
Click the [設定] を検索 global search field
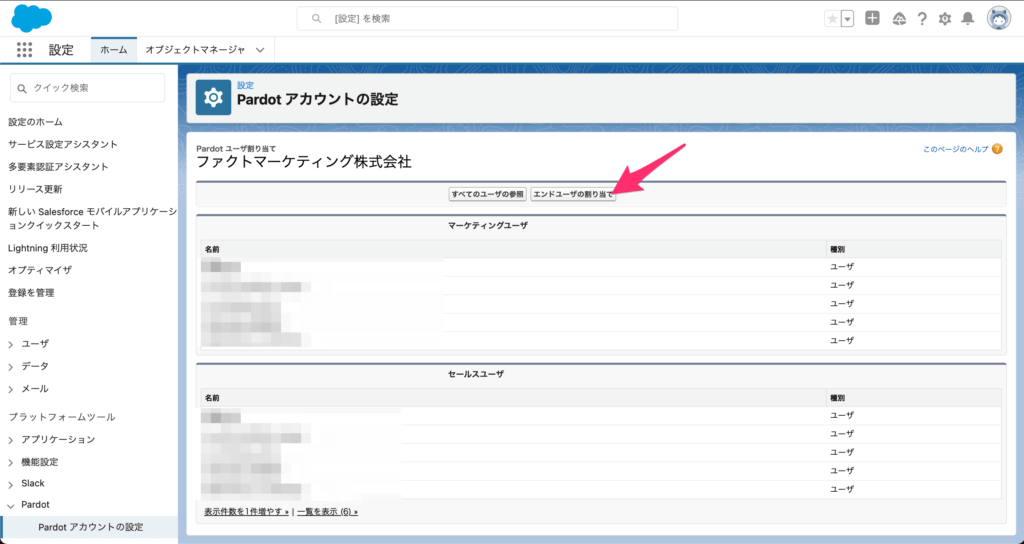coord(487,19)
